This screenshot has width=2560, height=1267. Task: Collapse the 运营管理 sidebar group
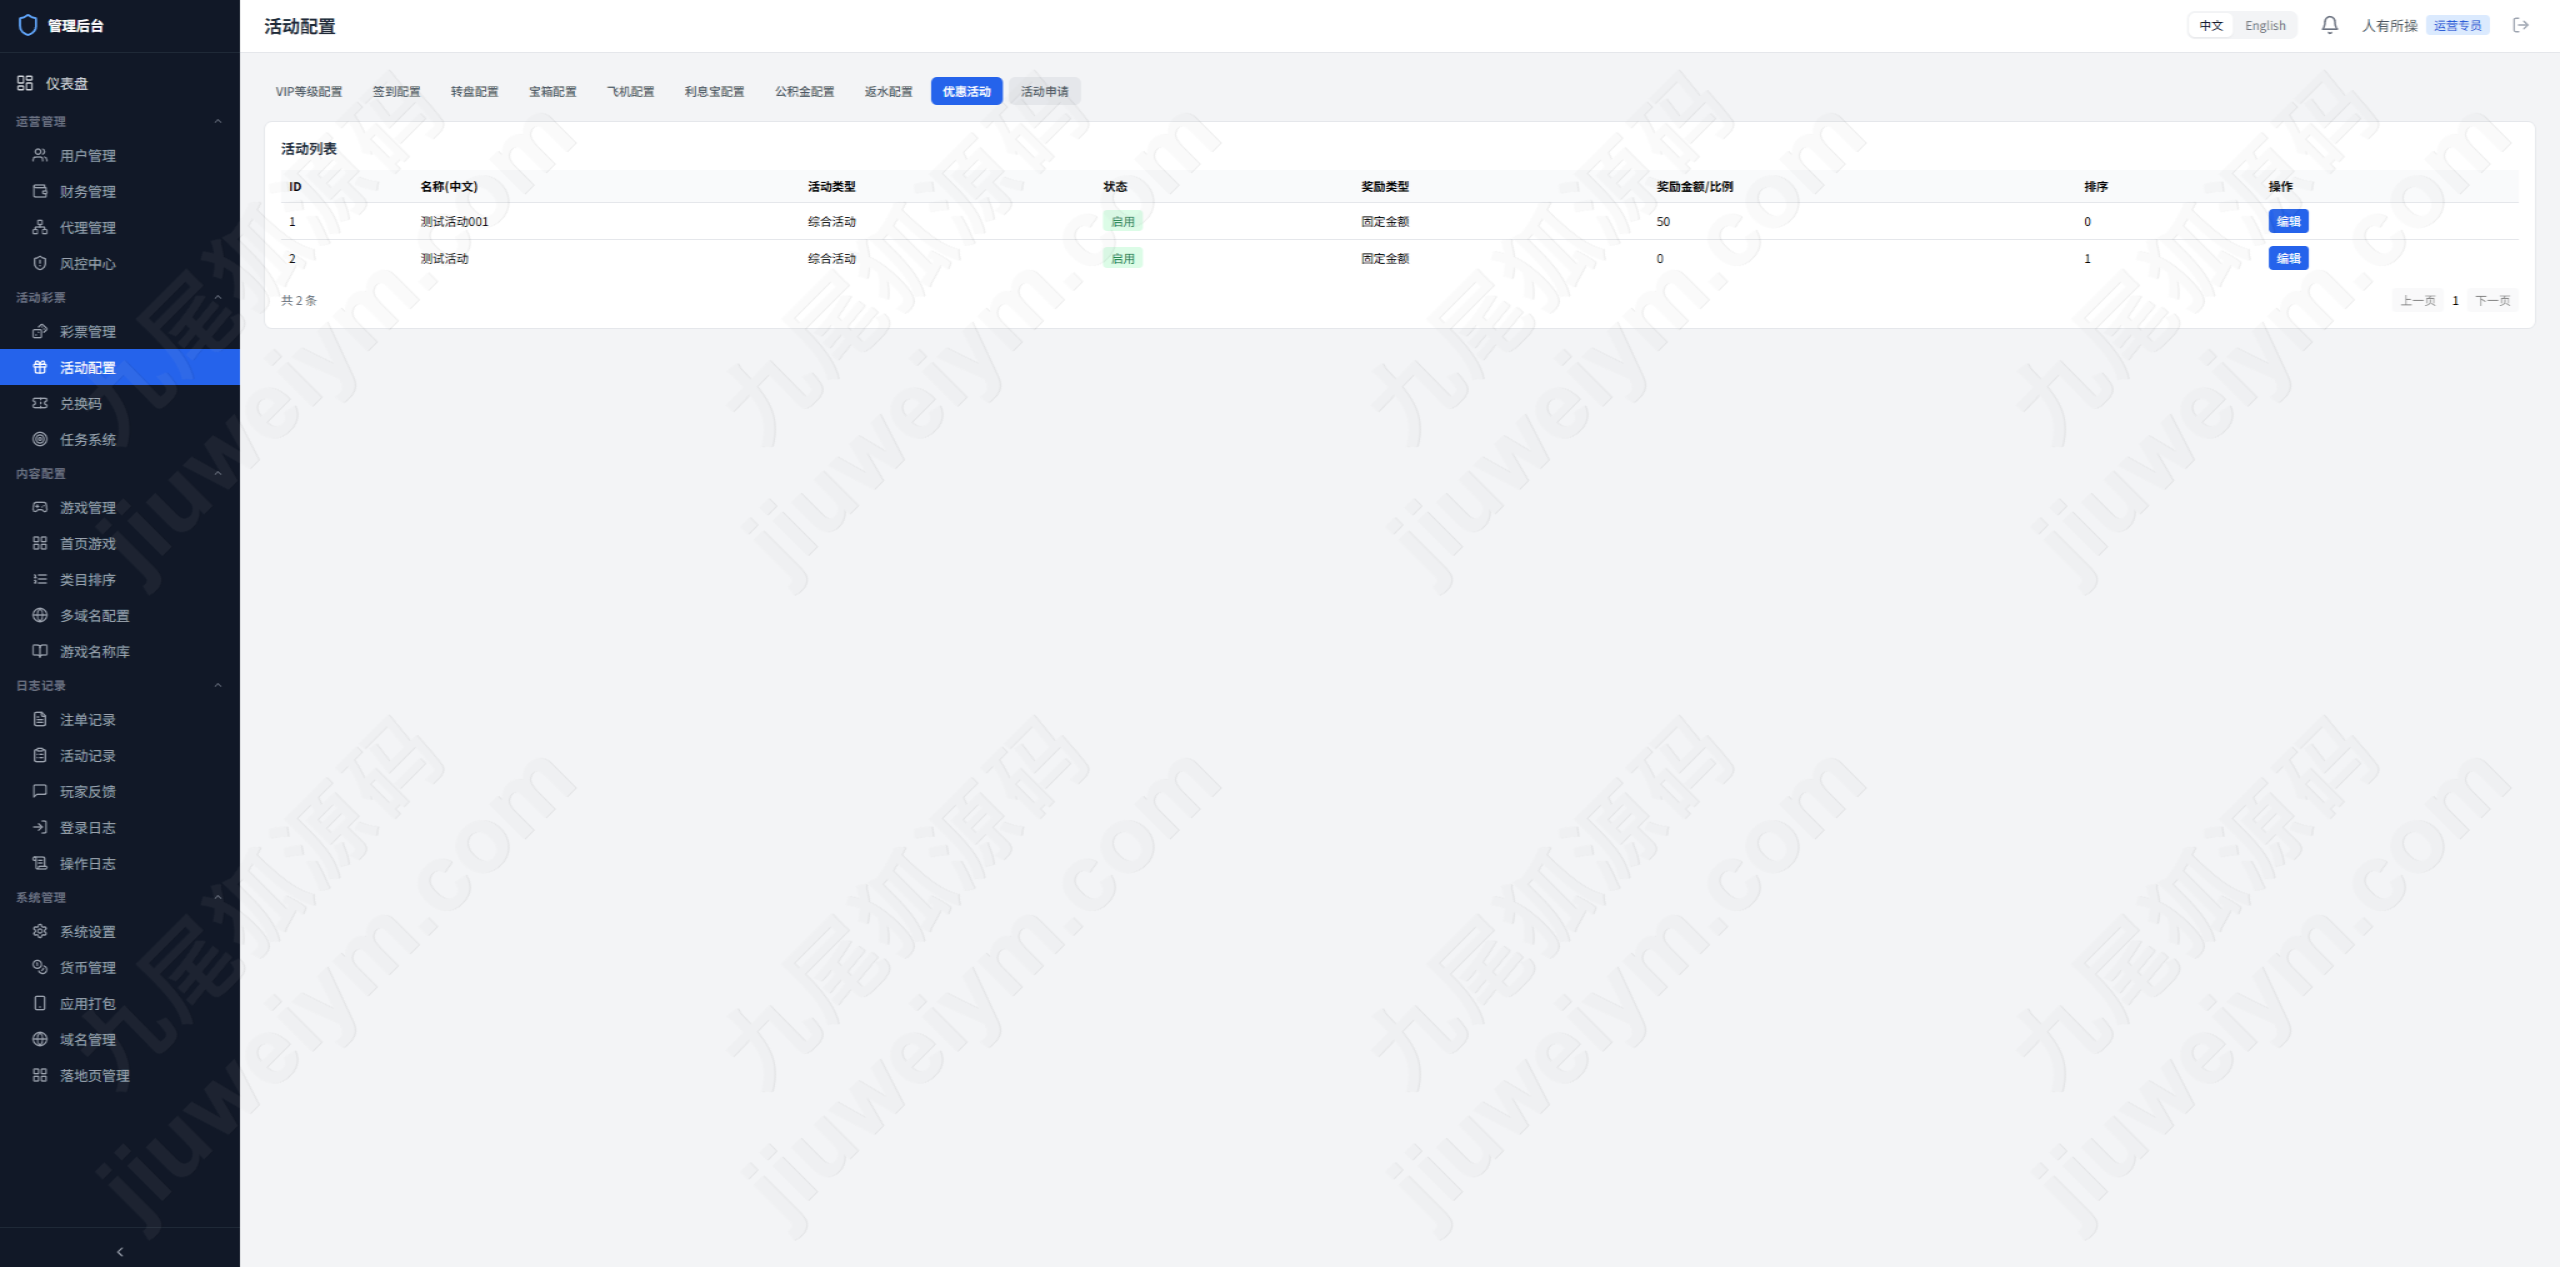[218, 121]
